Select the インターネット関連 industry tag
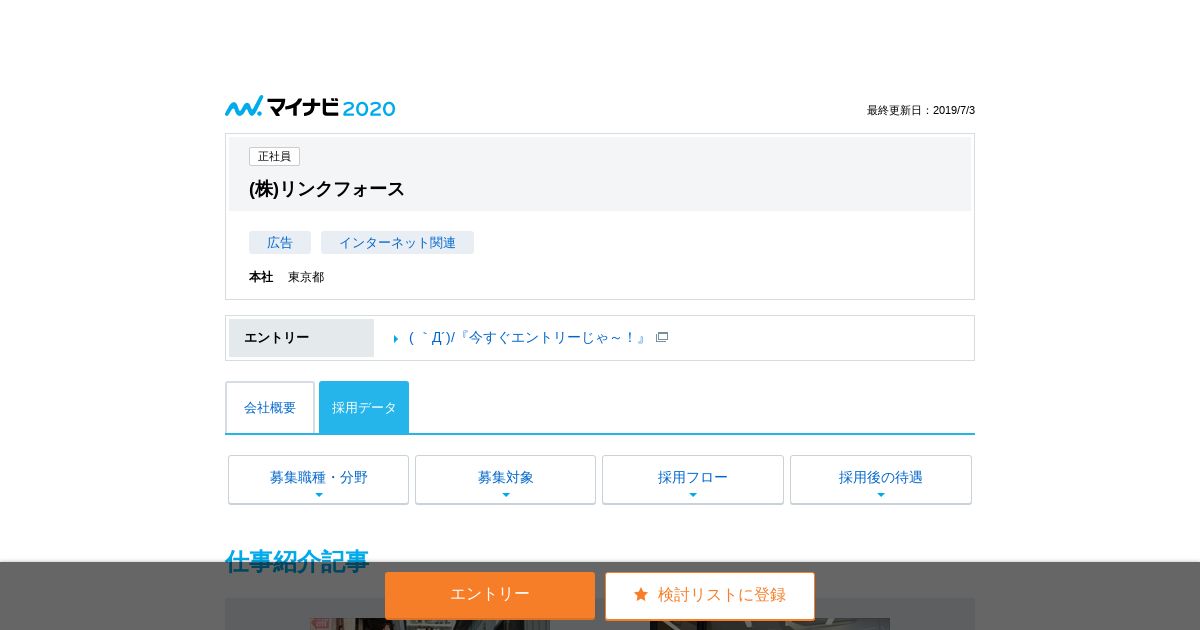1200x630 pixels. pyautogui.click(x=397, y=243)
